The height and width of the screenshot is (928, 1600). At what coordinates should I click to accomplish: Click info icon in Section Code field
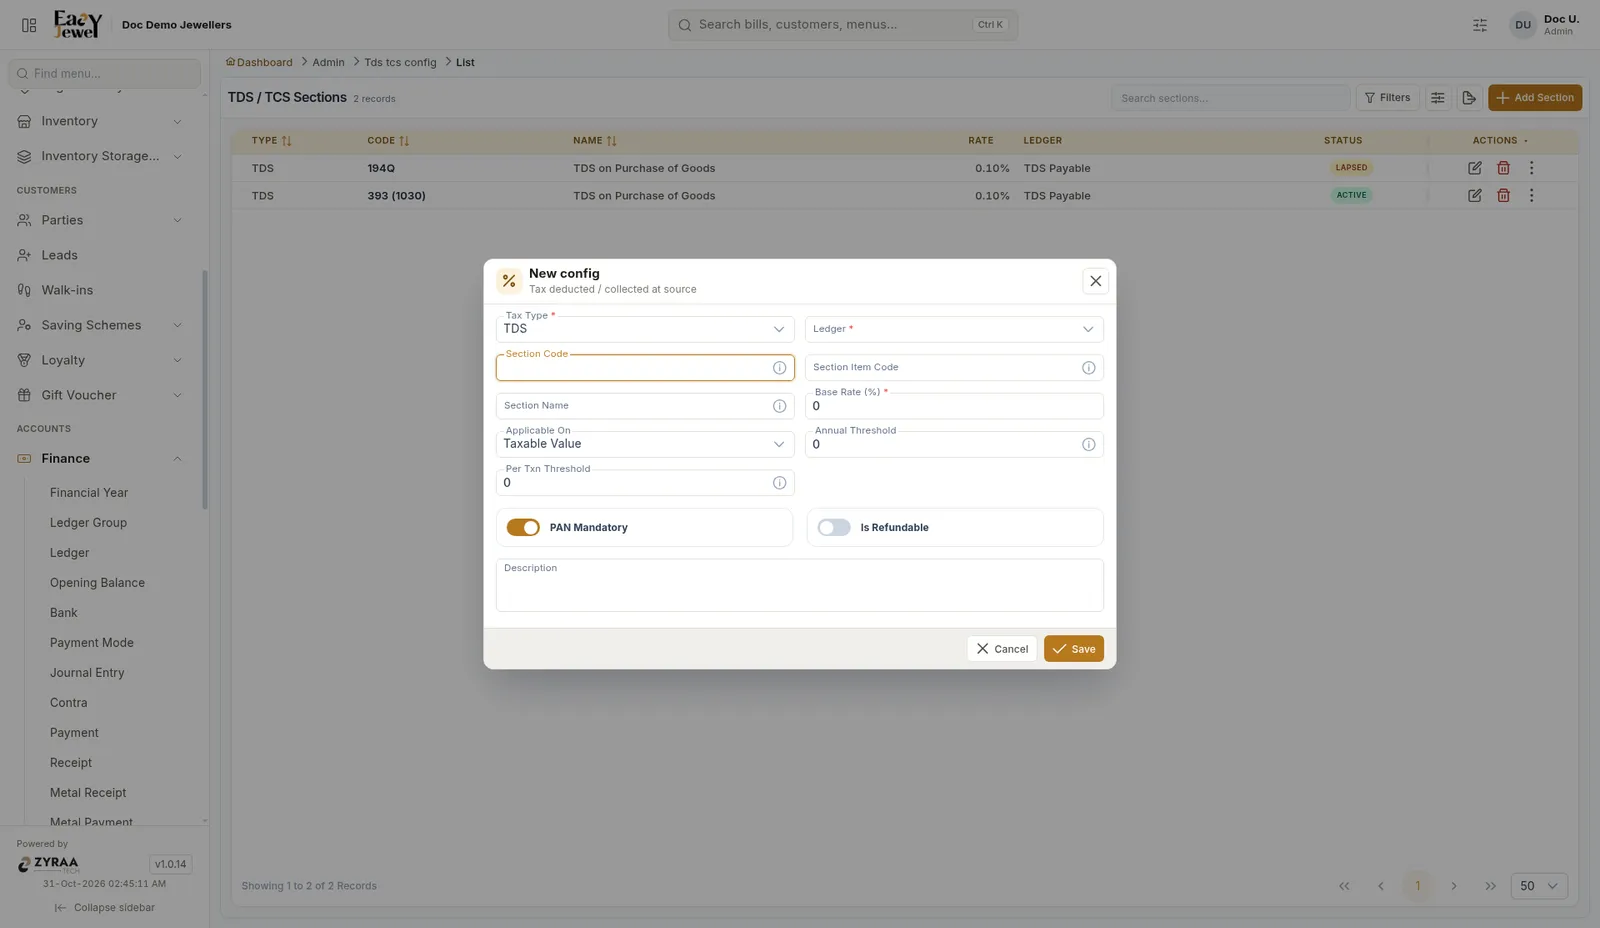click(779, 368)
